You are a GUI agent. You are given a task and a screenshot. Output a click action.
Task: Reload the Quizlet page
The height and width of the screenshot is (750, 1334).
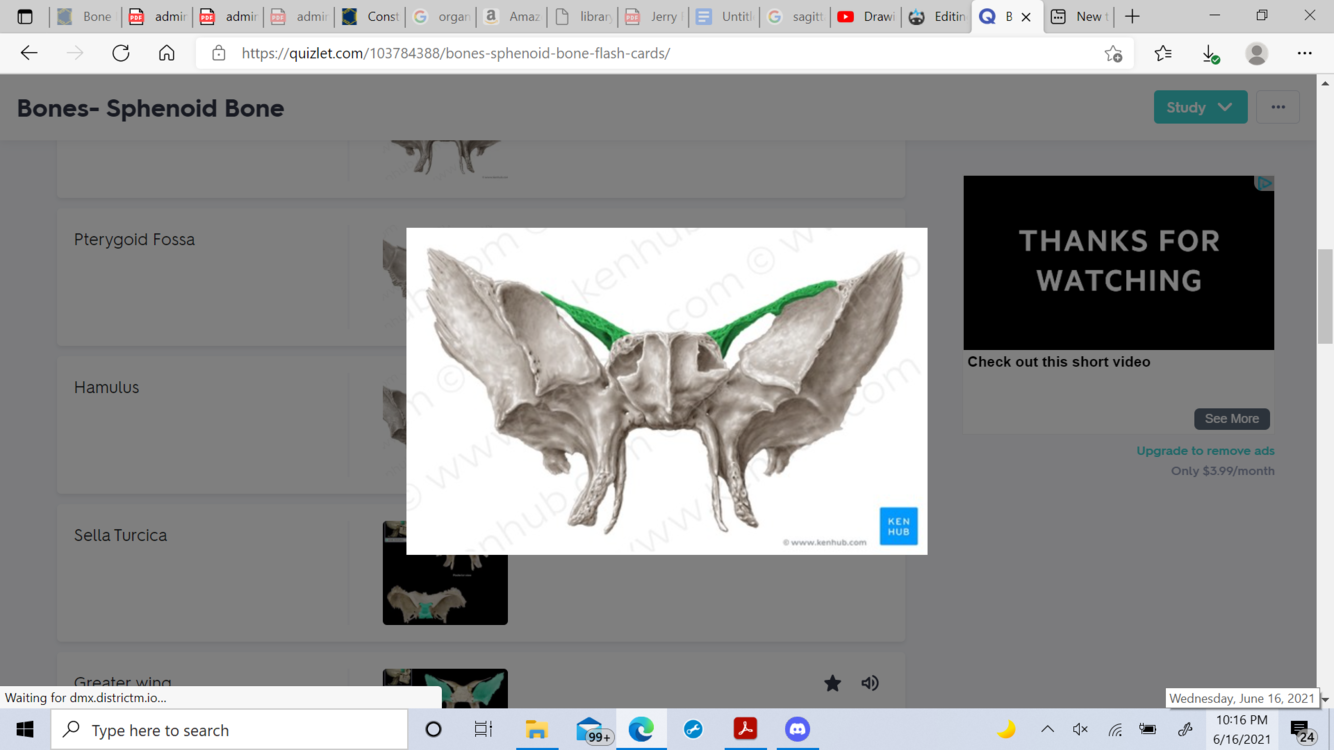click(x=121, y=53)
